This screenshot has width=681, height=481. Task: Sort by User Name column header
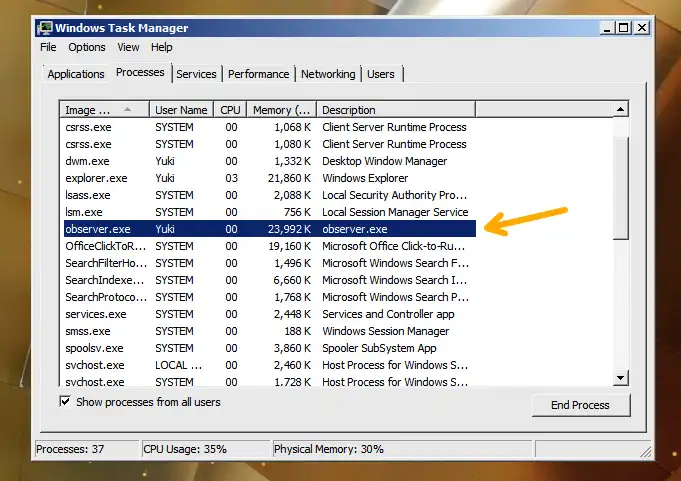(181, 110)
